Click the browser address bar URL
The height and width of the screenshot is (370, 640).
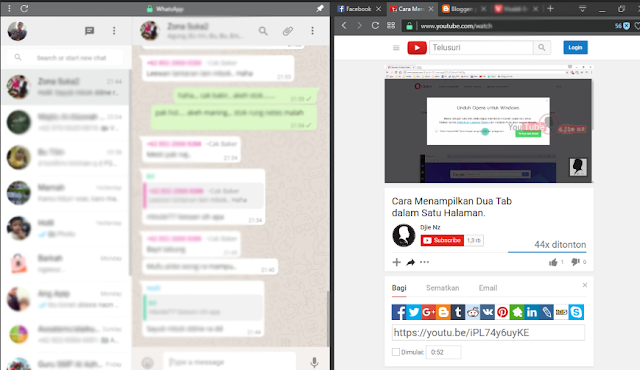(456, 26)
